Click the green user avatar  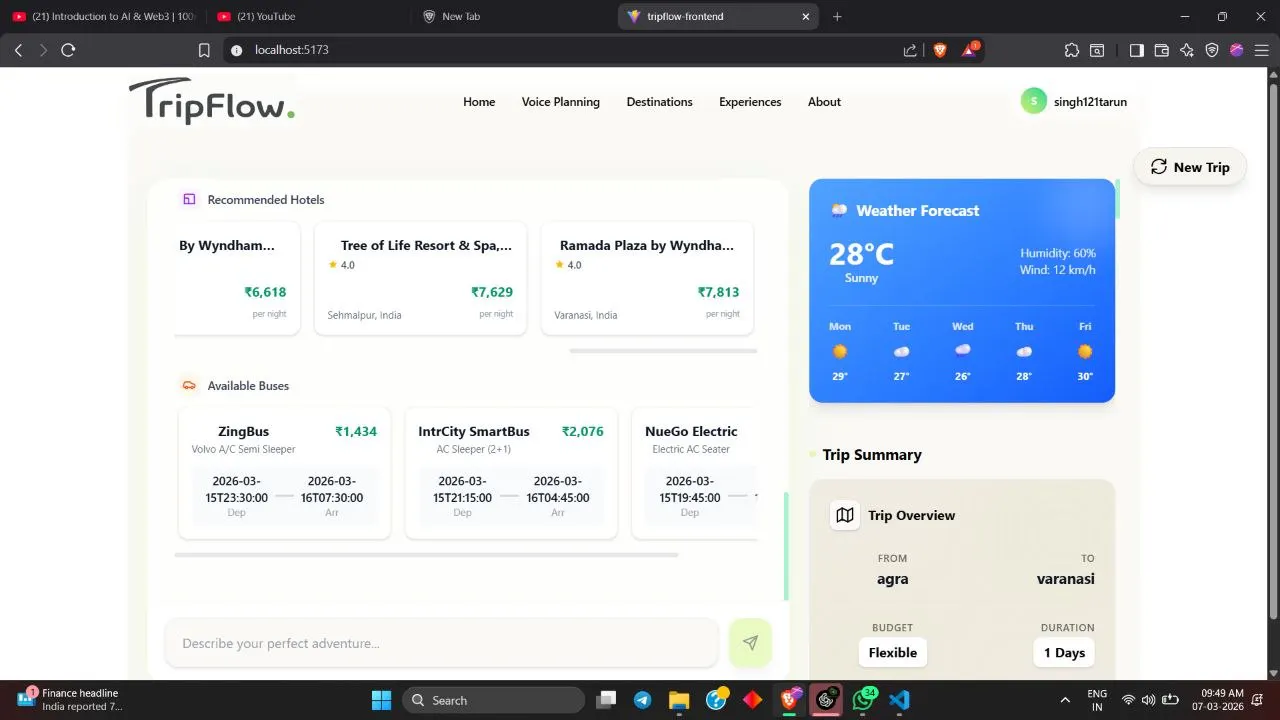(x=1033, y=101)
